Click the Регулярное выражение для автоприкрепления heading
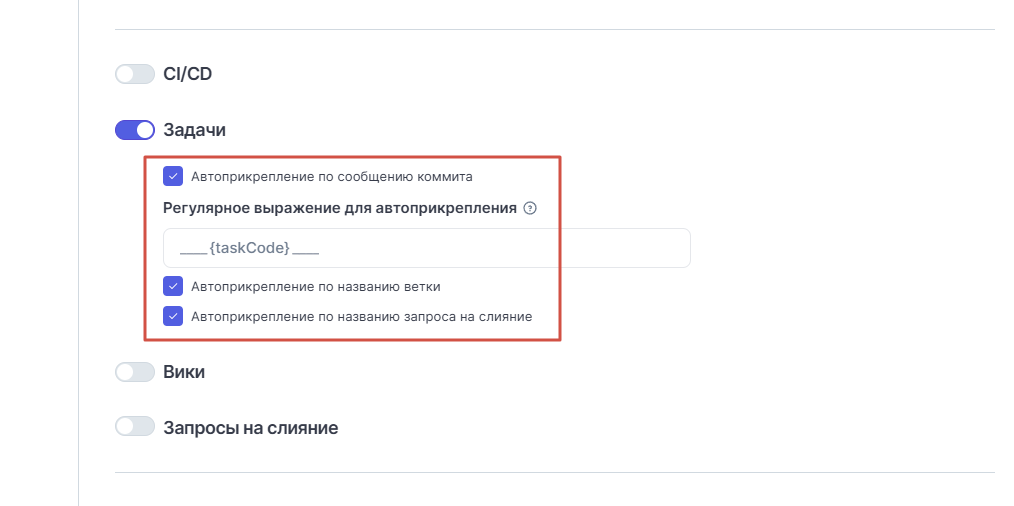 (340, 208)
